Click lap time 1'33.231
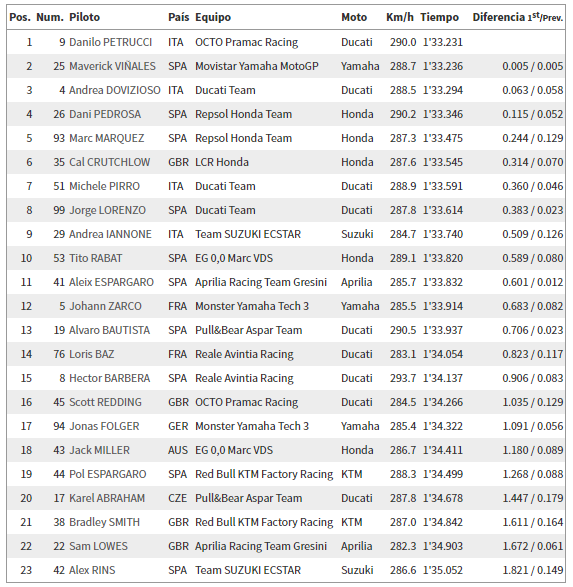This screenshot has height=587, width=573. pos(443,42)
